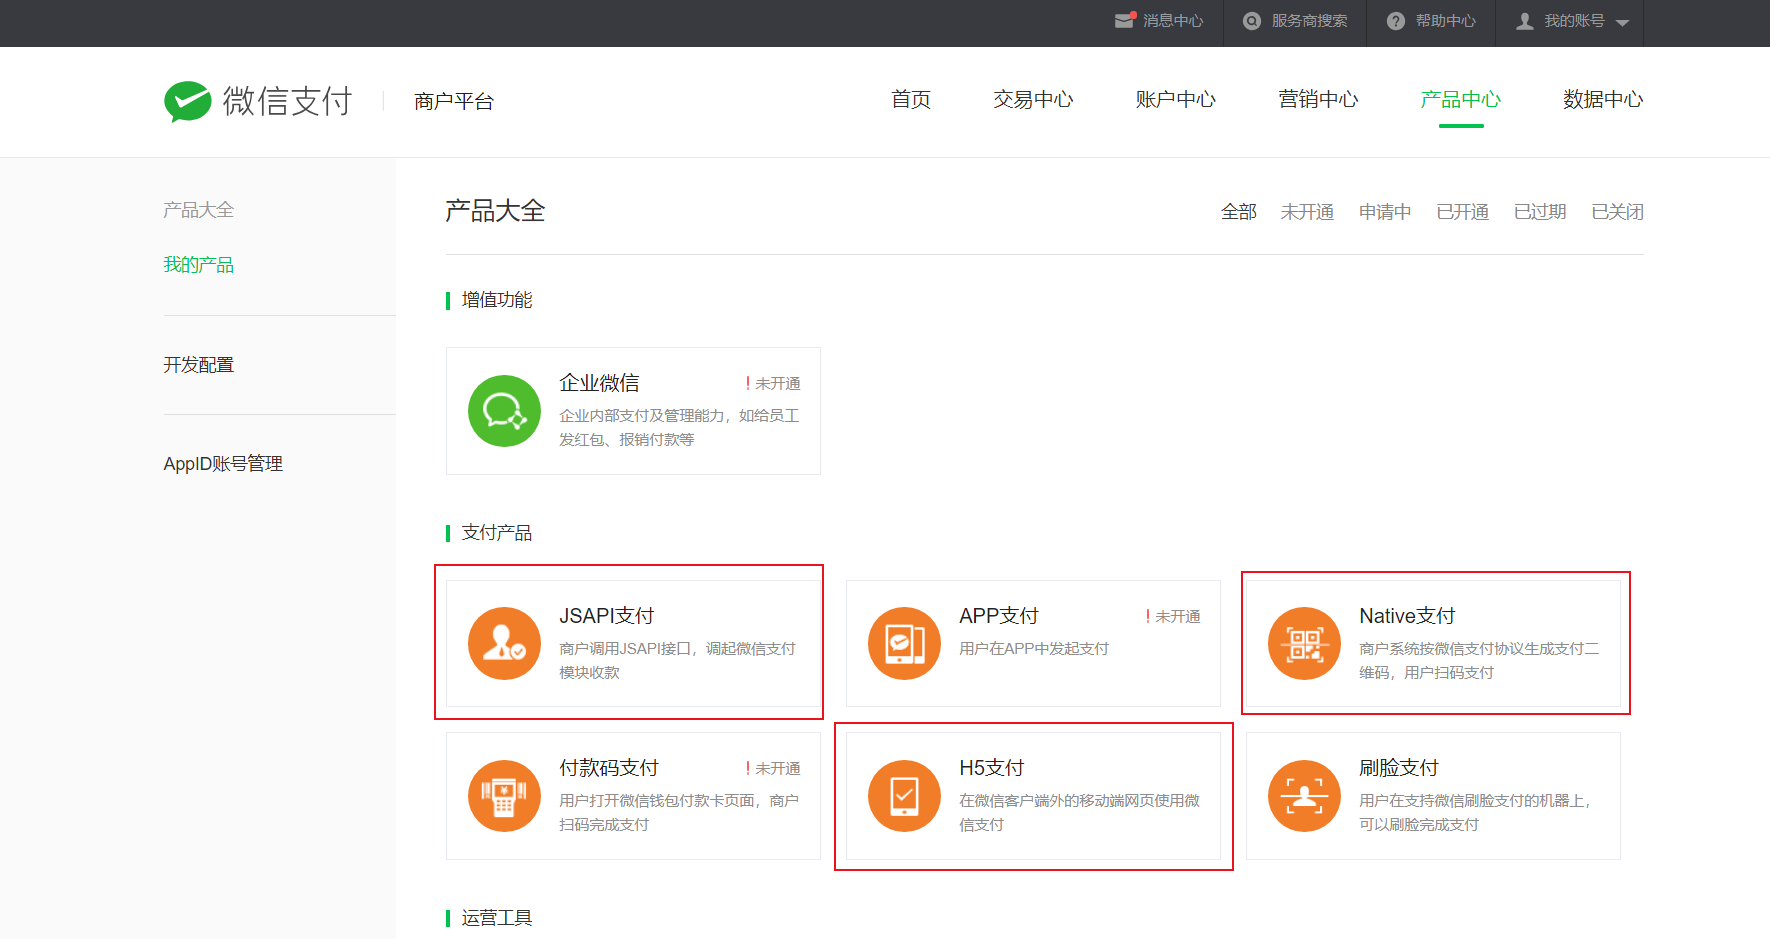Filter products by 已关闭 status
This screenshot has height=939, width=1770.
(1618, 212)
